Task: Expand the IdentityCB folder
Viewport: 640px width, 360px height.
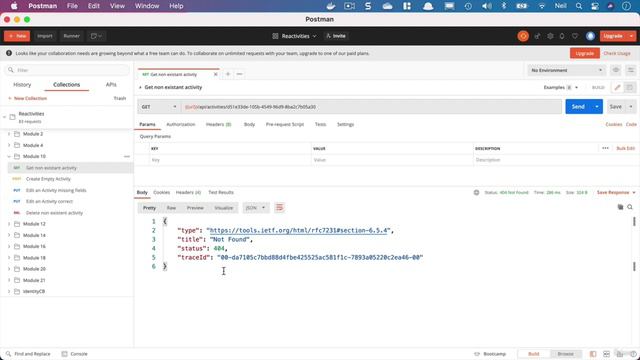Action: click(x=9, y=291)
